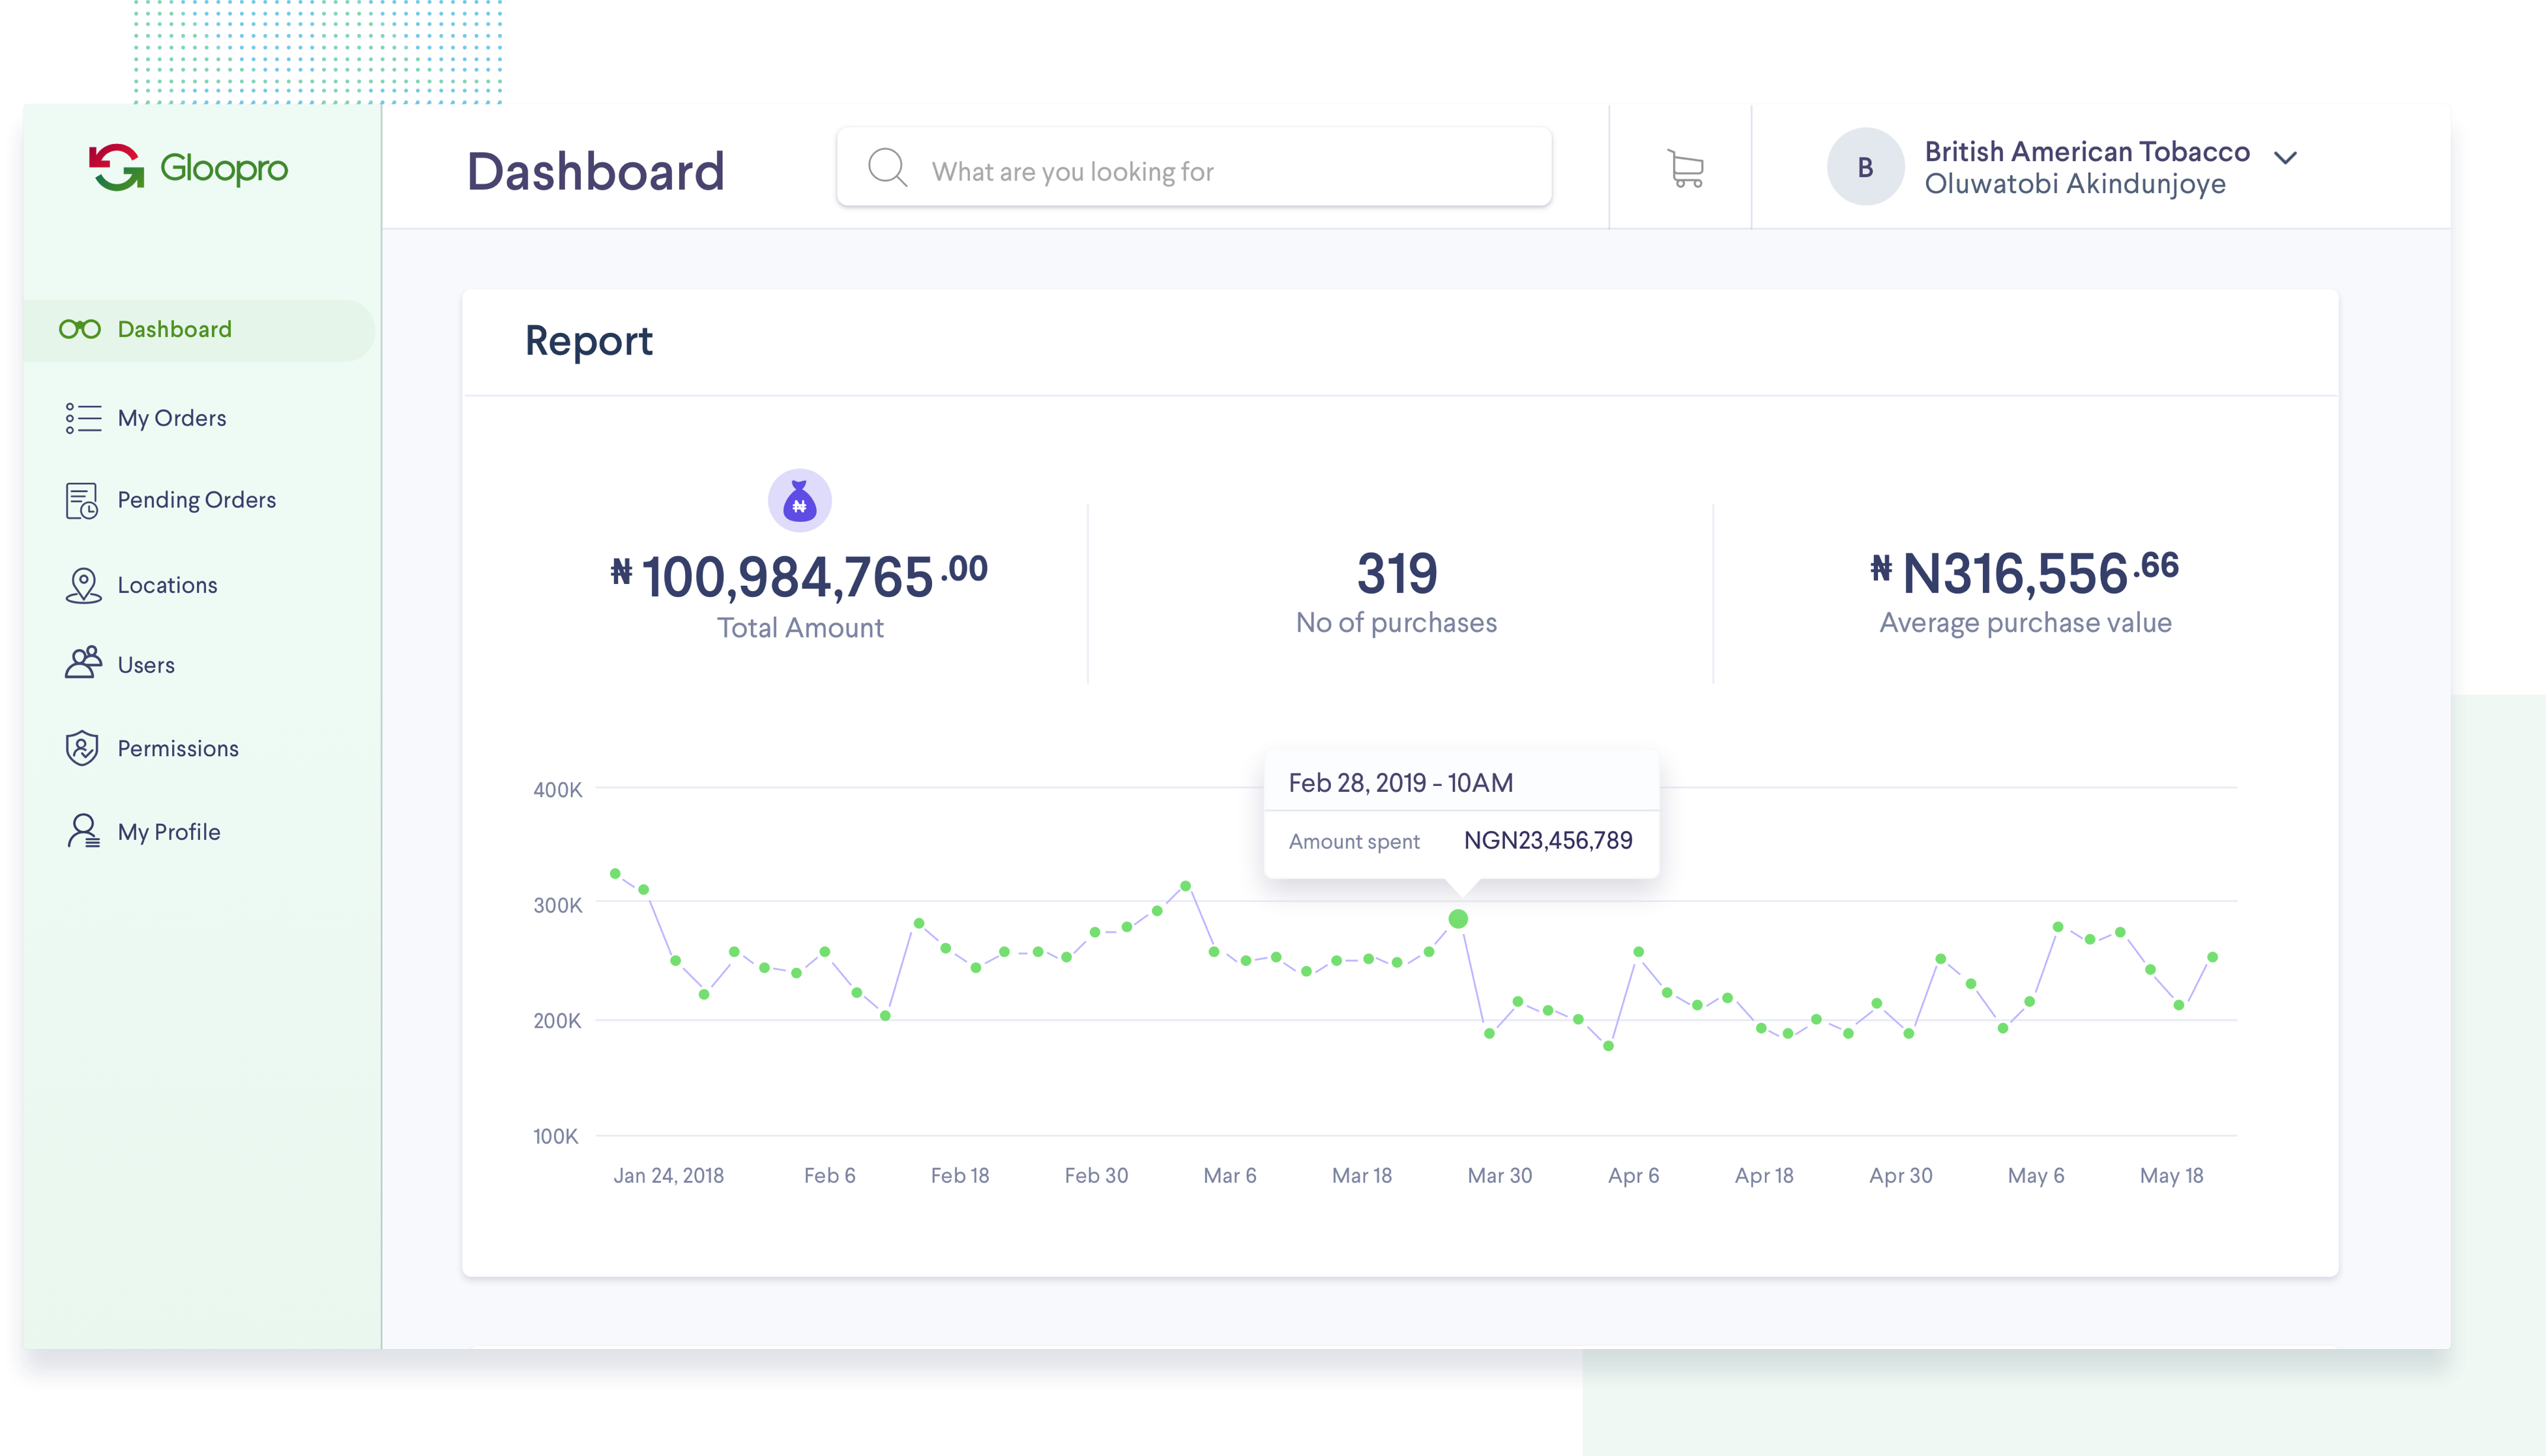Click the first data point on the chart
The width and height of the screenshot is (2546, 1456).
click(615, 874)
